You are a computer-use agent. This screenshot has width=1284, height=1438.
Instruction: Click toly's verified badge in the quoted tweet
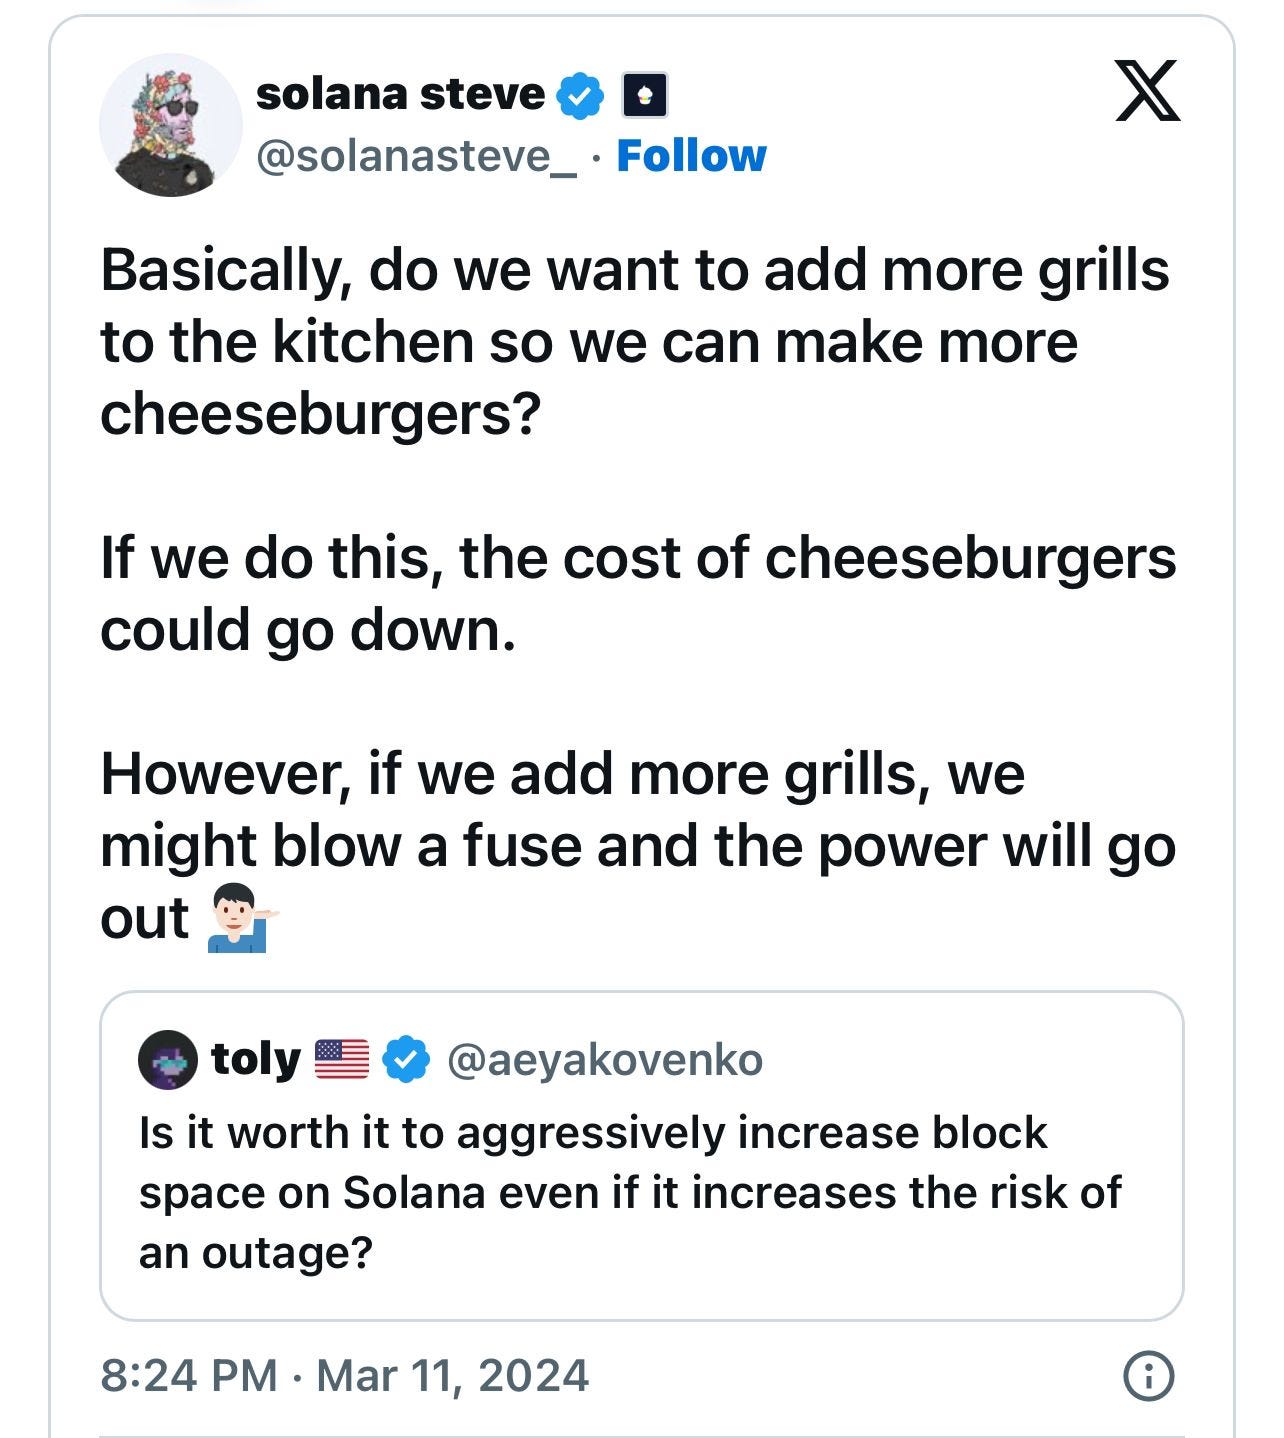(404, 1063)
